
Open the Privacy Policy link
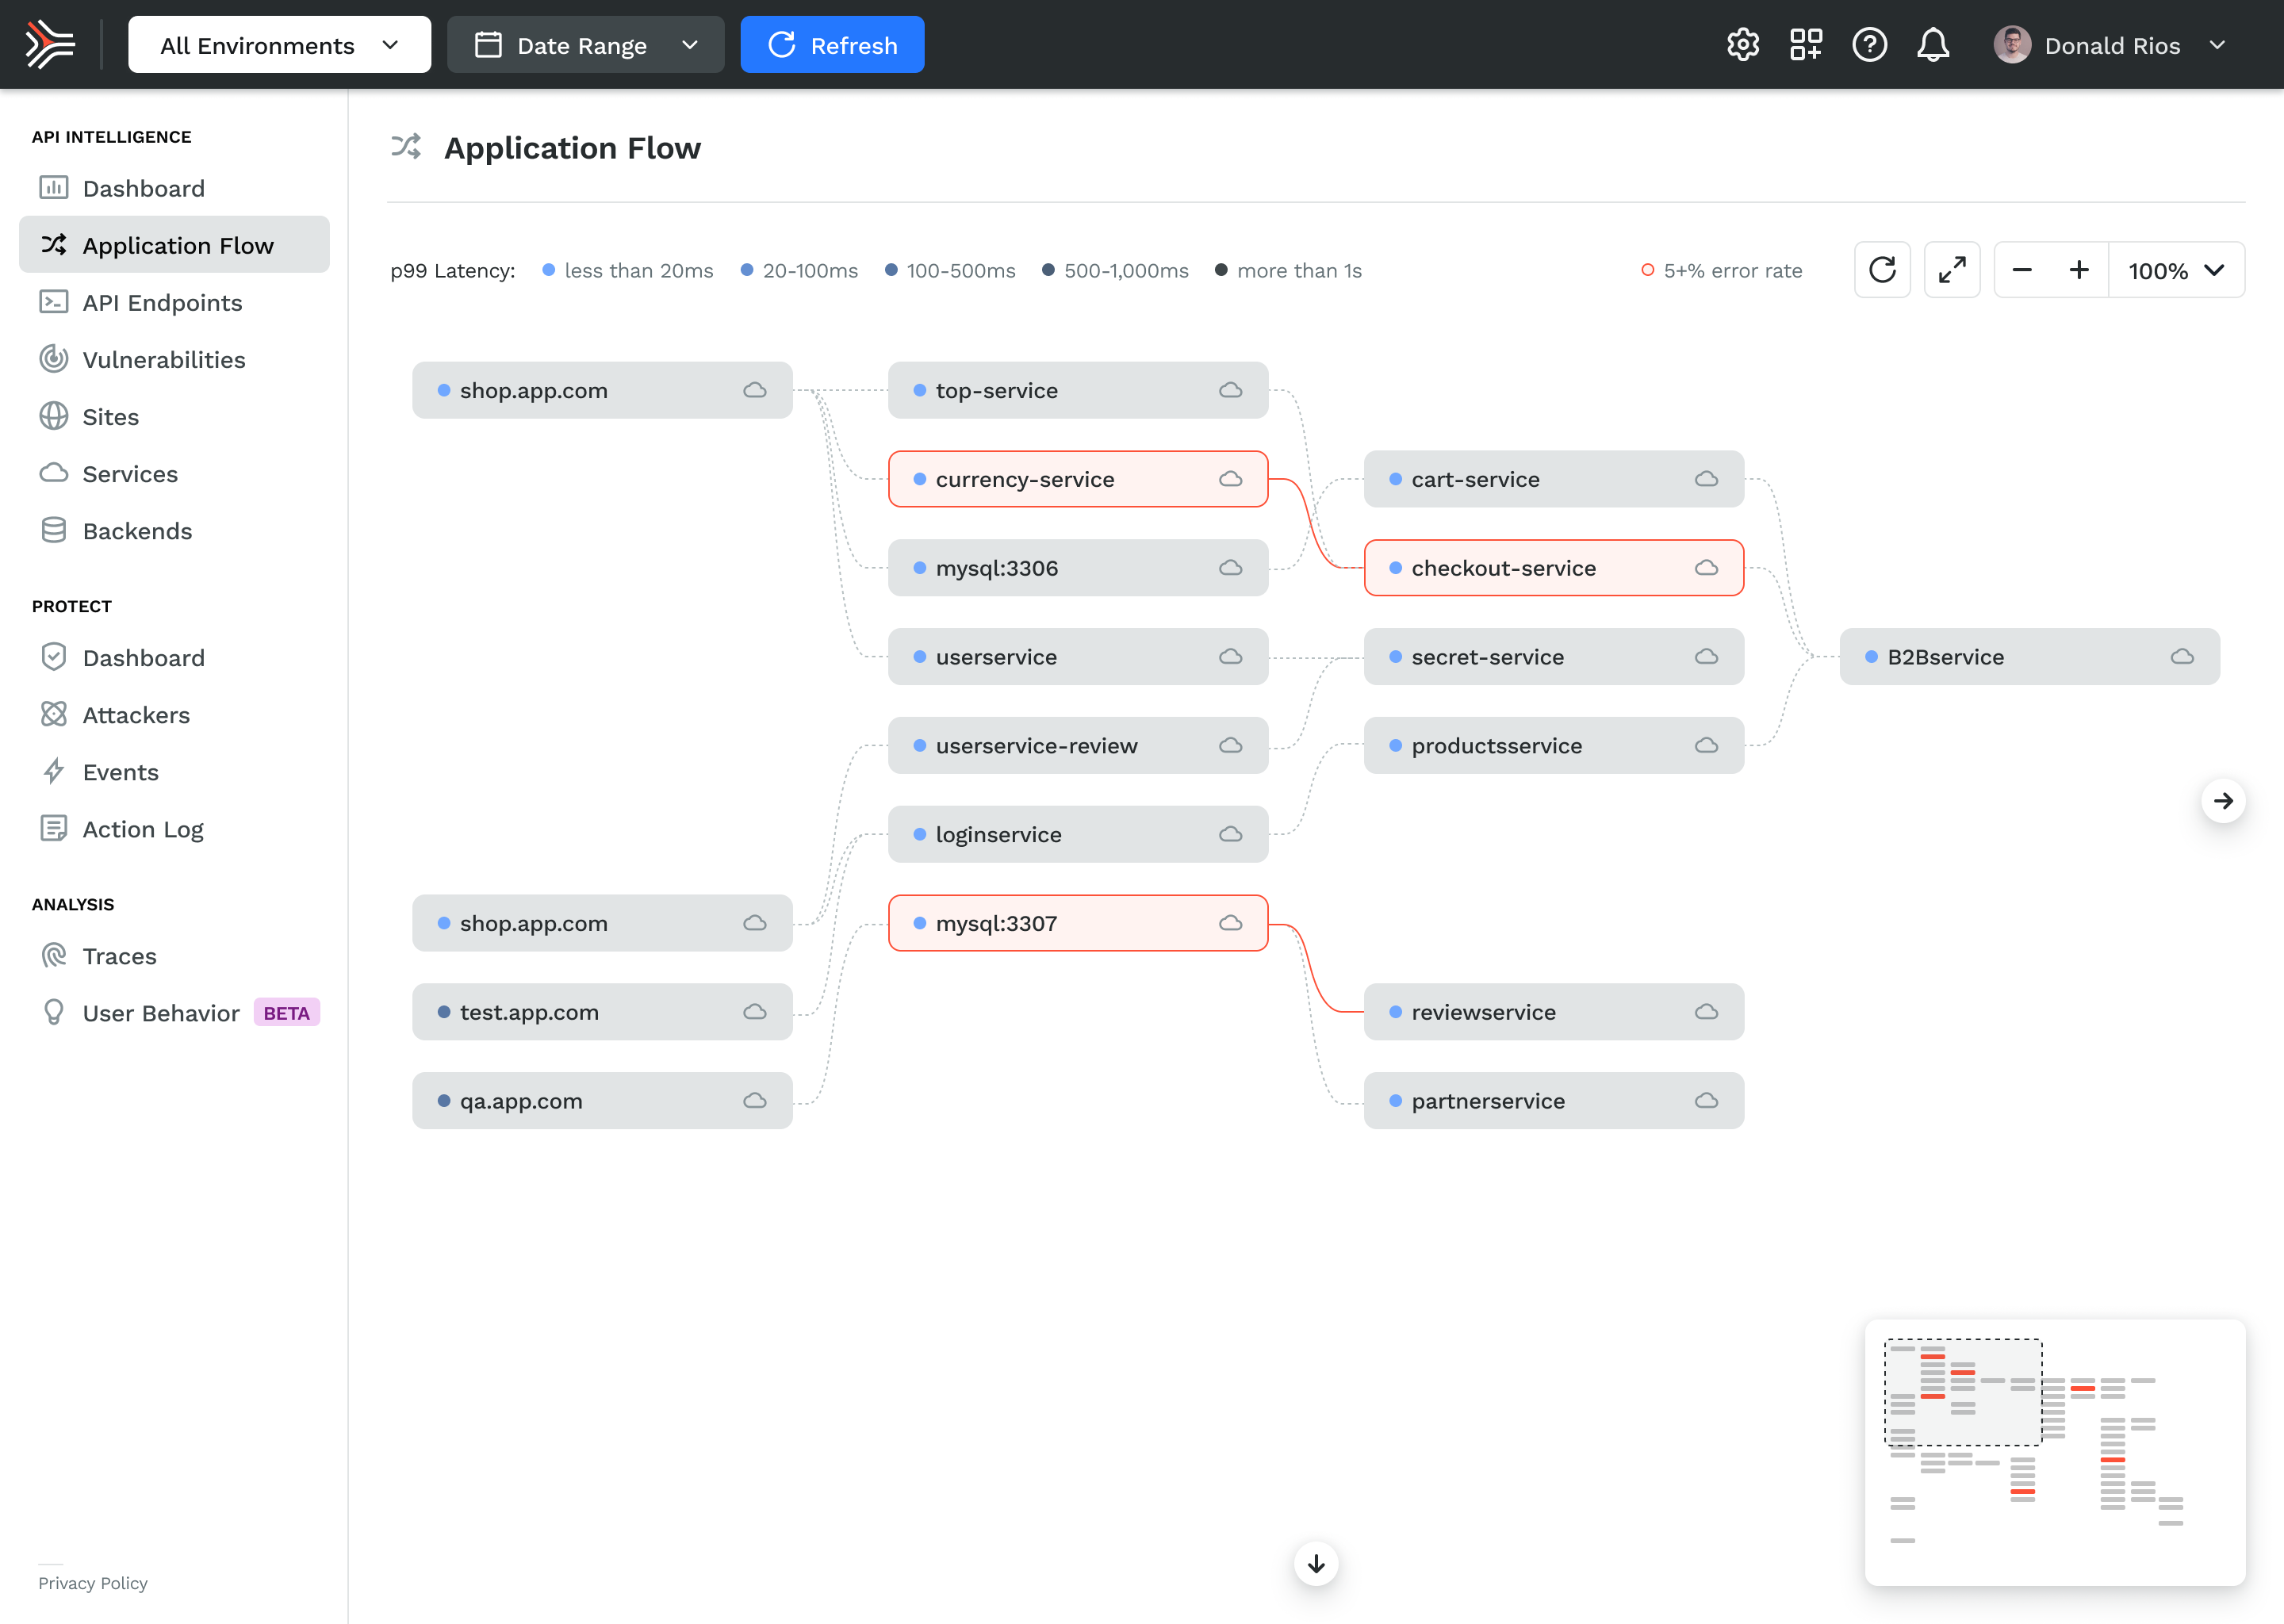coord(93,1583)
